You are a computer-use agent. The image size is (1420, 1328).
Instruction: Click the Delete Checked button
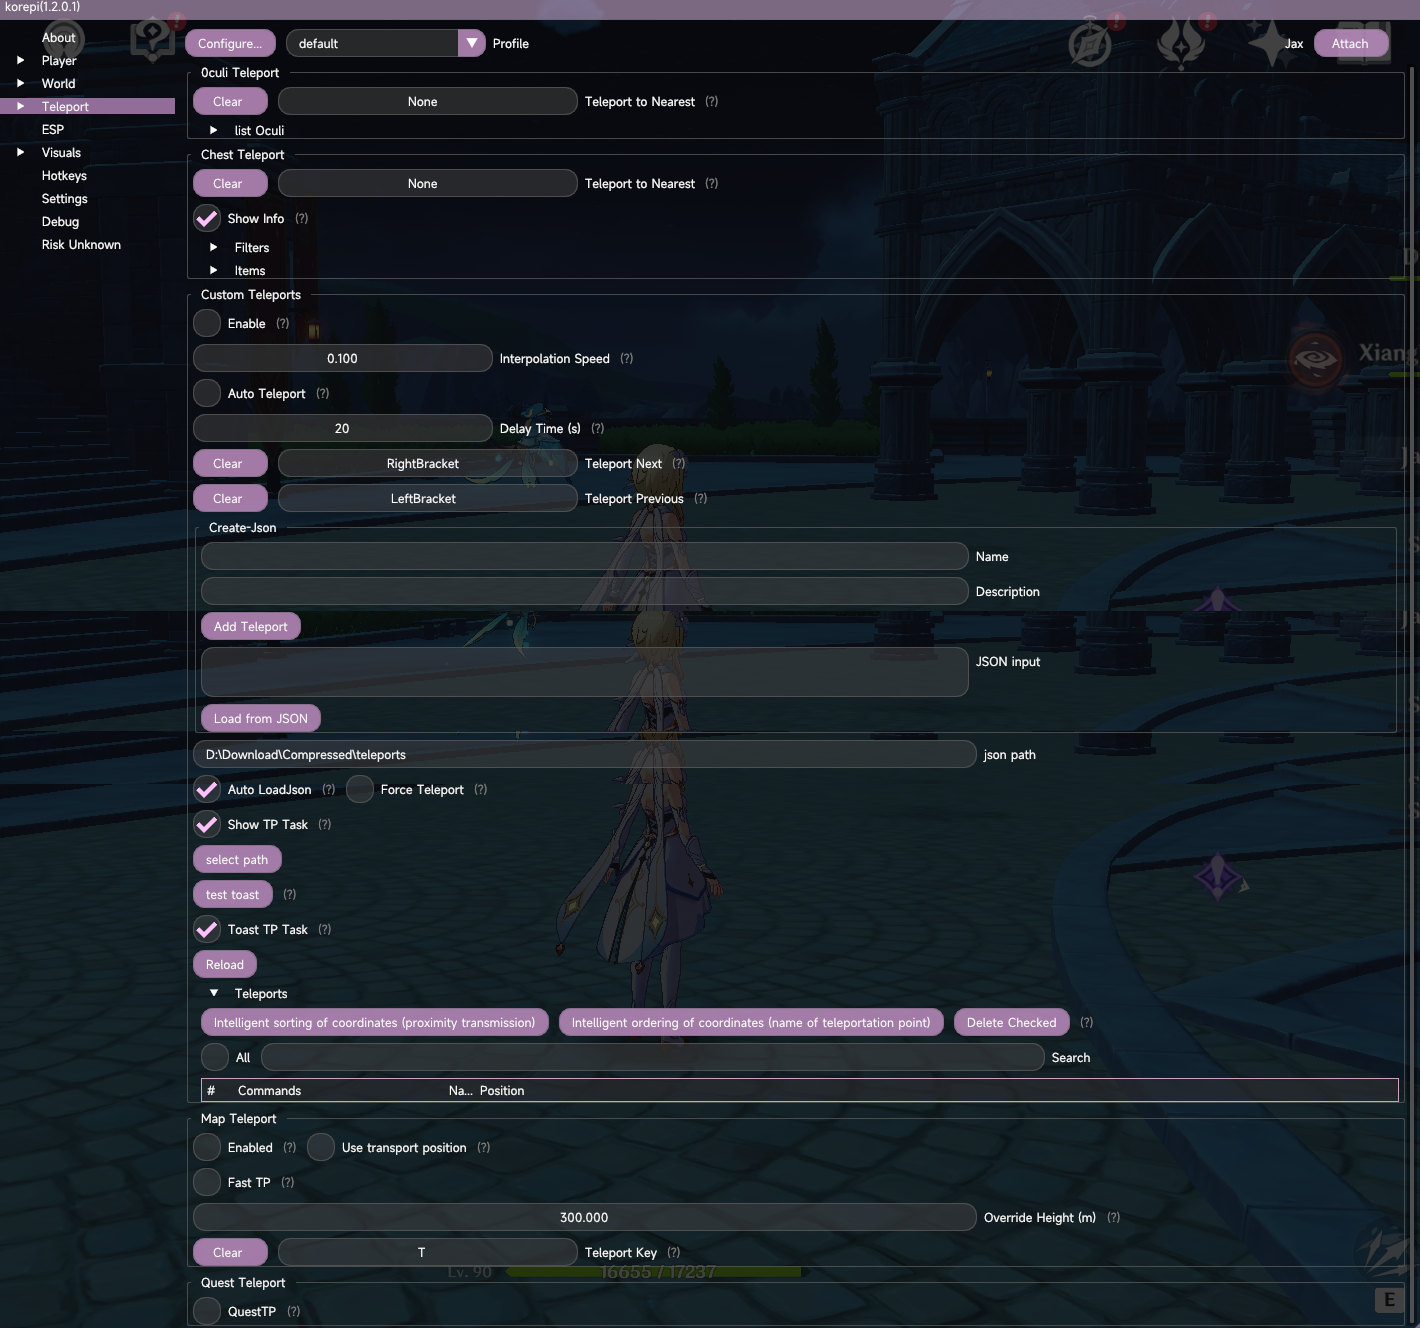click(1012, 1022)
